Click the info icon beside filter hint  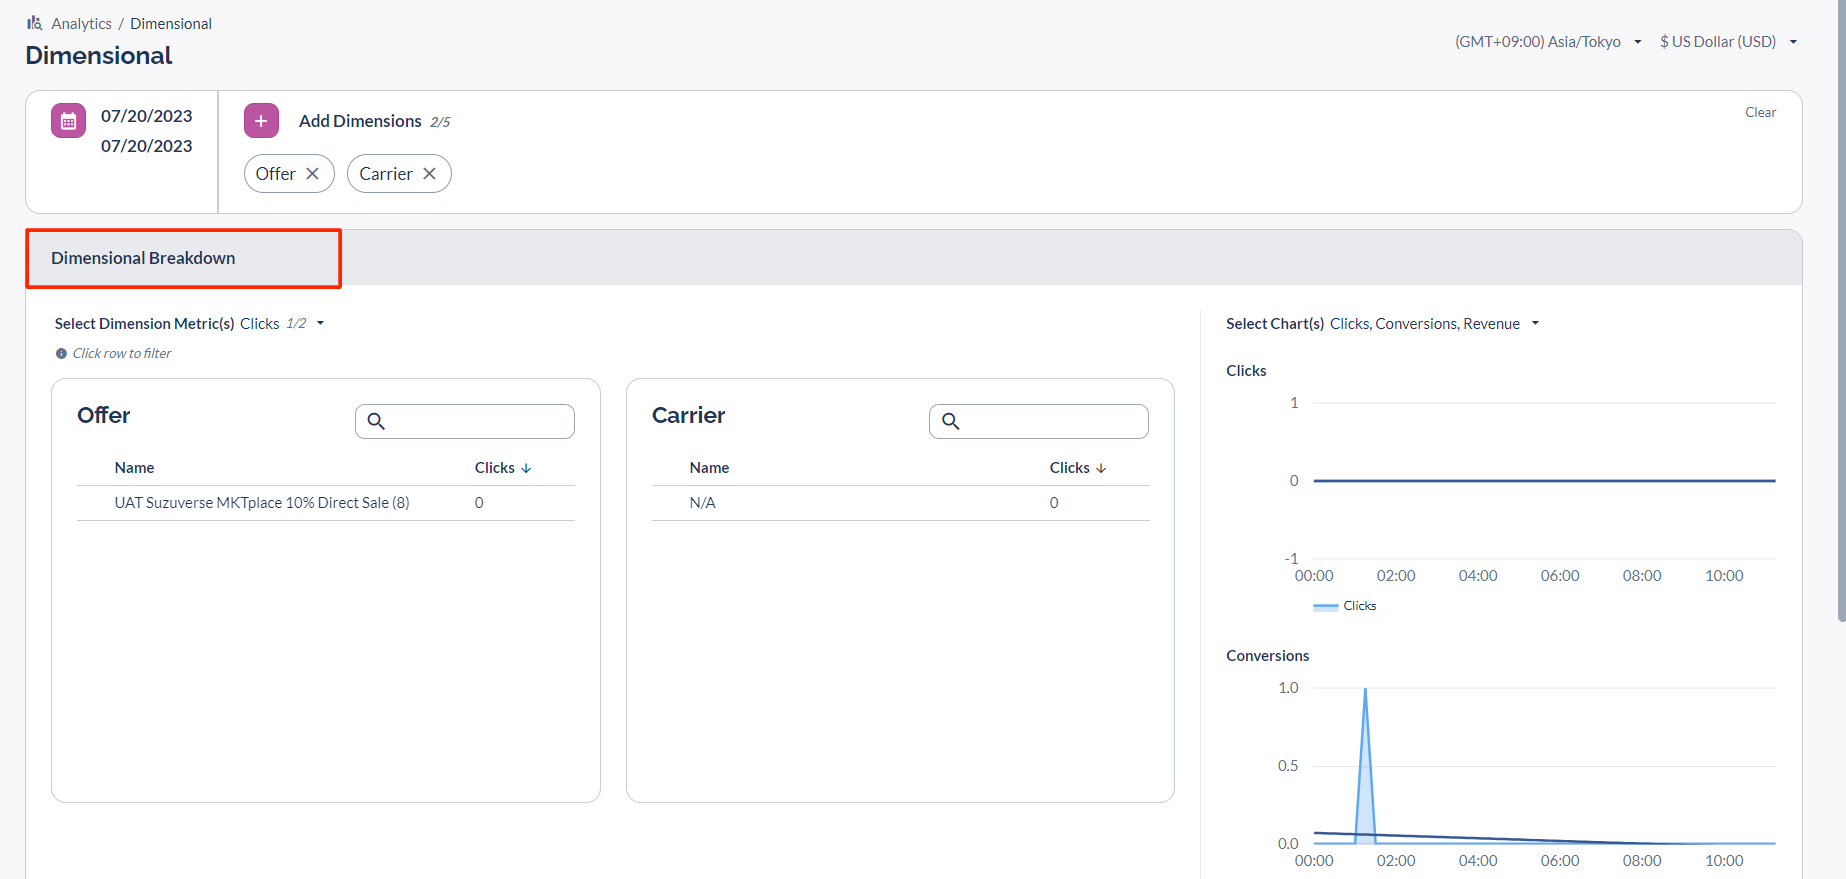61,354
